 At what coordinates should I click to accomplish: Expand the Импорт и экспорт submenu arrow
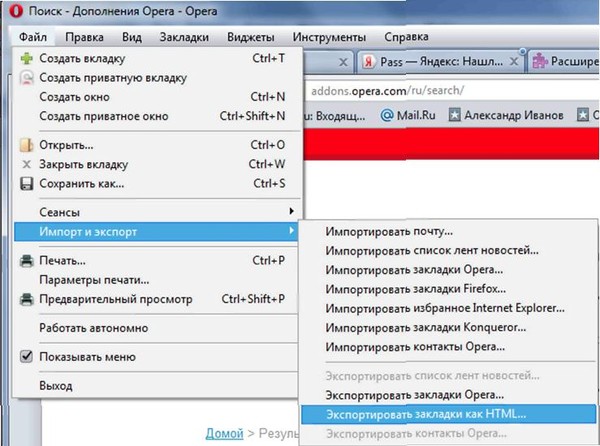pos(292,231)
